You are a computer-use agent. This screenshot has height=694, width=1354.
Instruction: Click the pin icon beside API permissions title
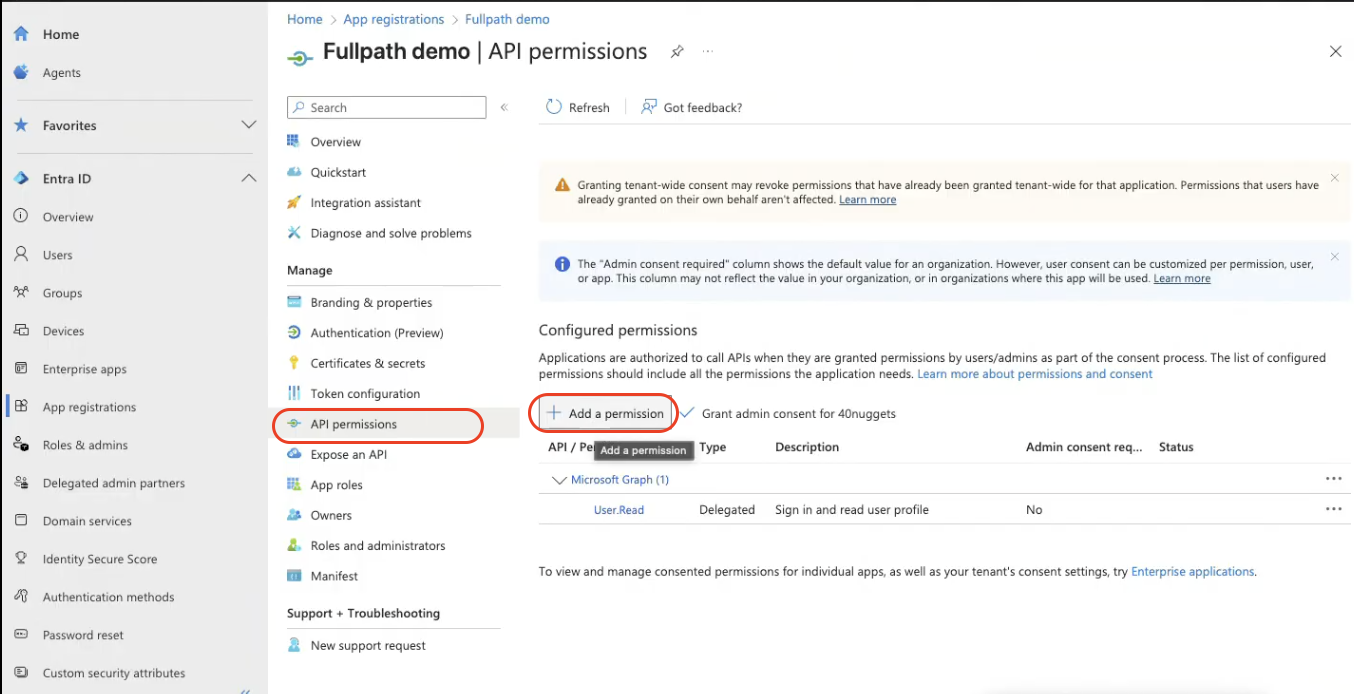(677, 52)
